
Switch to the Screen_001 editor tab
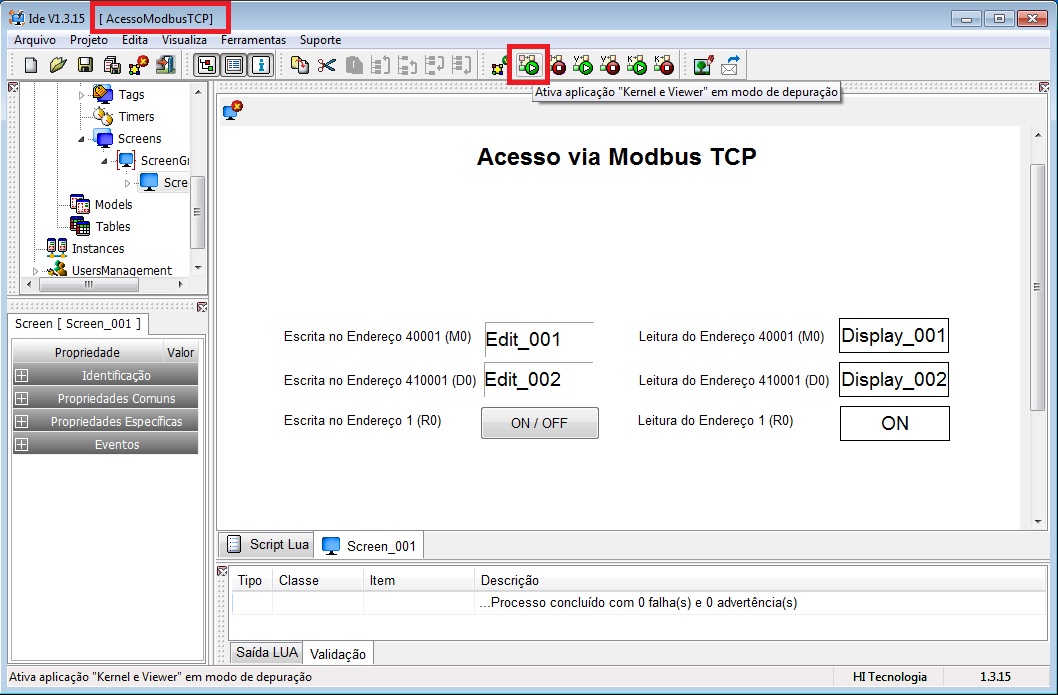click(369, 546)
